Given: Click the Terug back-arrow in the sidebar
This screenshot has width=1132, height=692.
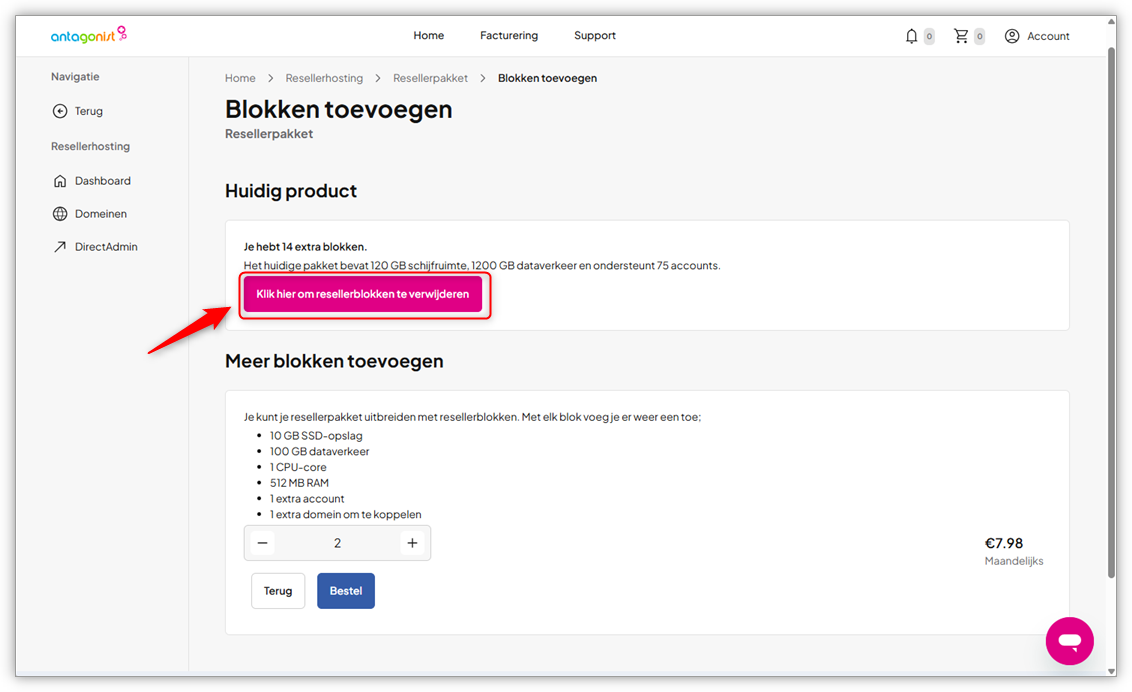Looking at the screenshot, I should pos(61,111).
